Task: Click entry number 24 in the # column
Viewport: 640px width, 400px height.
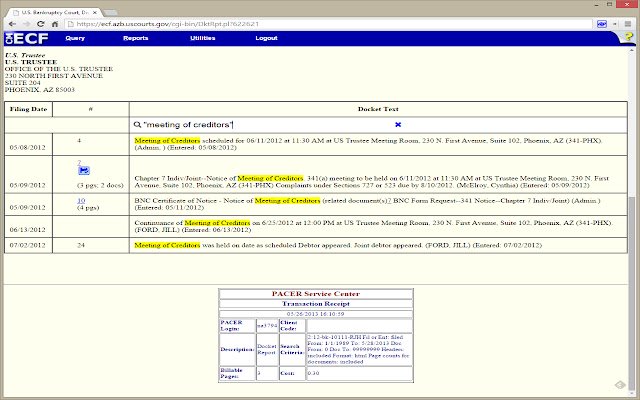Action: click(x=81, y=245)
